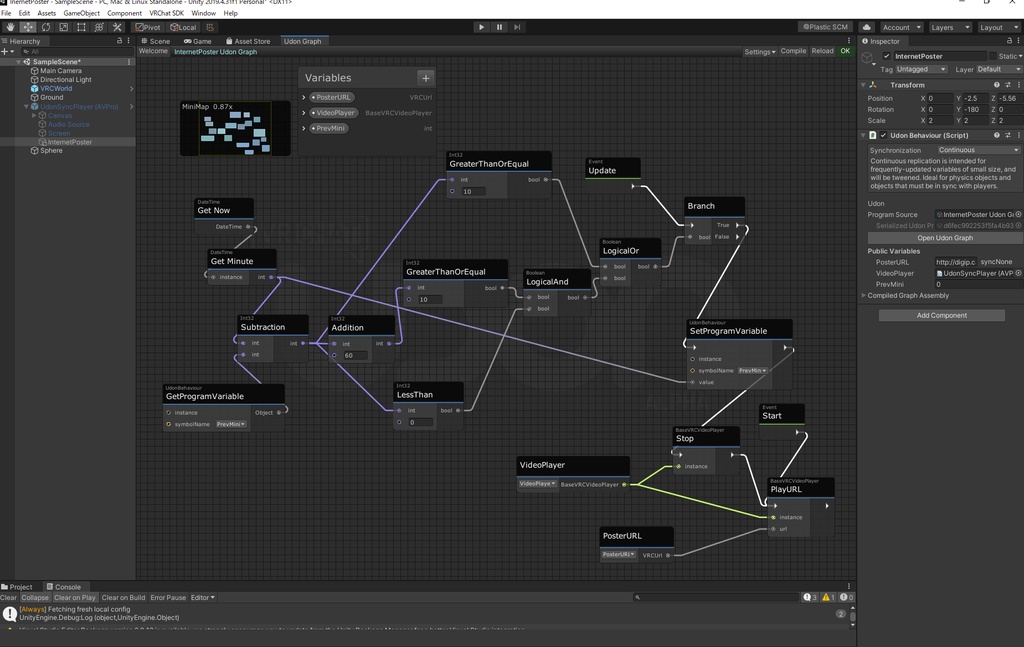This screenshot has width=1024, height=647.
Task: Uncheck the InternetPoster active checkbox
Action: tap(887, 56)
